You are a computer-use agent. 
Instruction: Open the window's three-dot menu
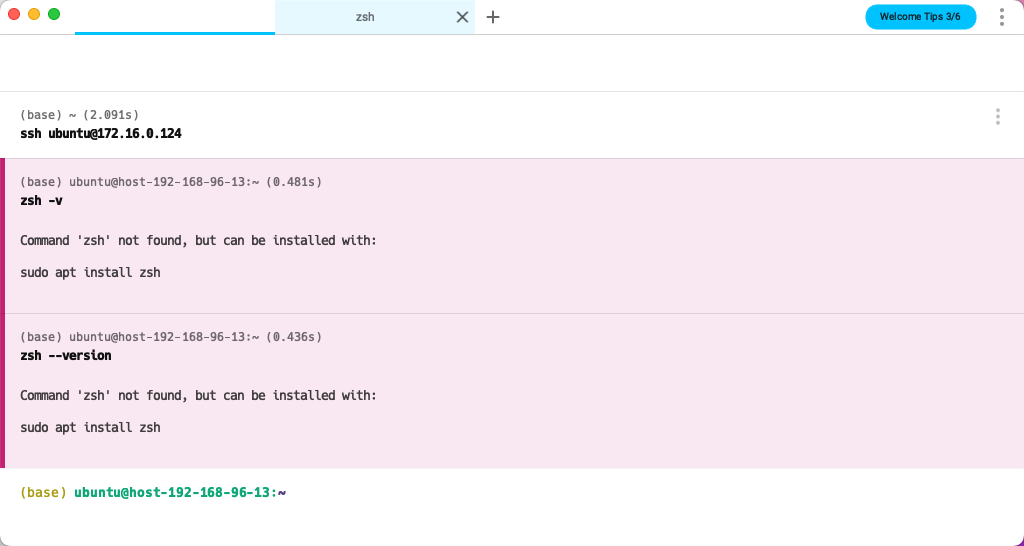[x=1001, y=17]
